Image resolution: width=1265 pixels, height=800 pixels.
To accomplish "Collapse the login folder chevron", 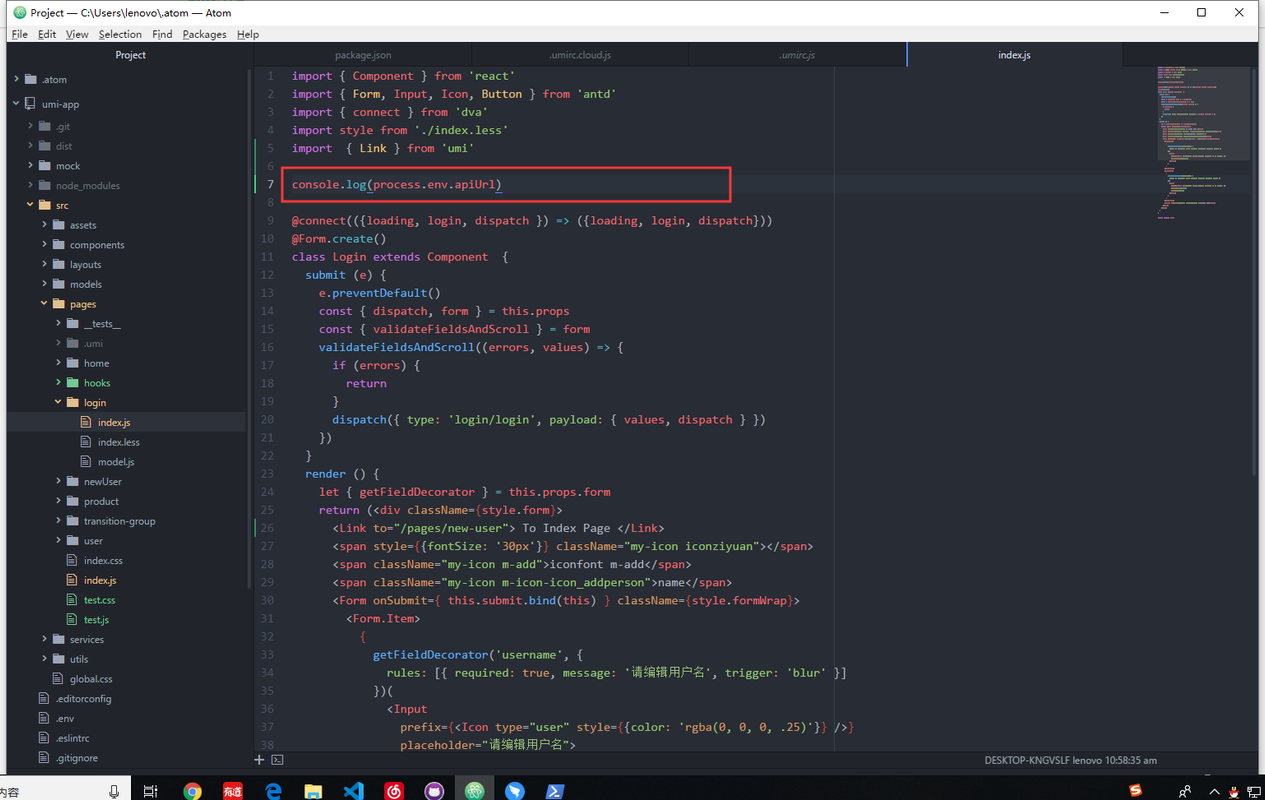I will coord(59,402).
